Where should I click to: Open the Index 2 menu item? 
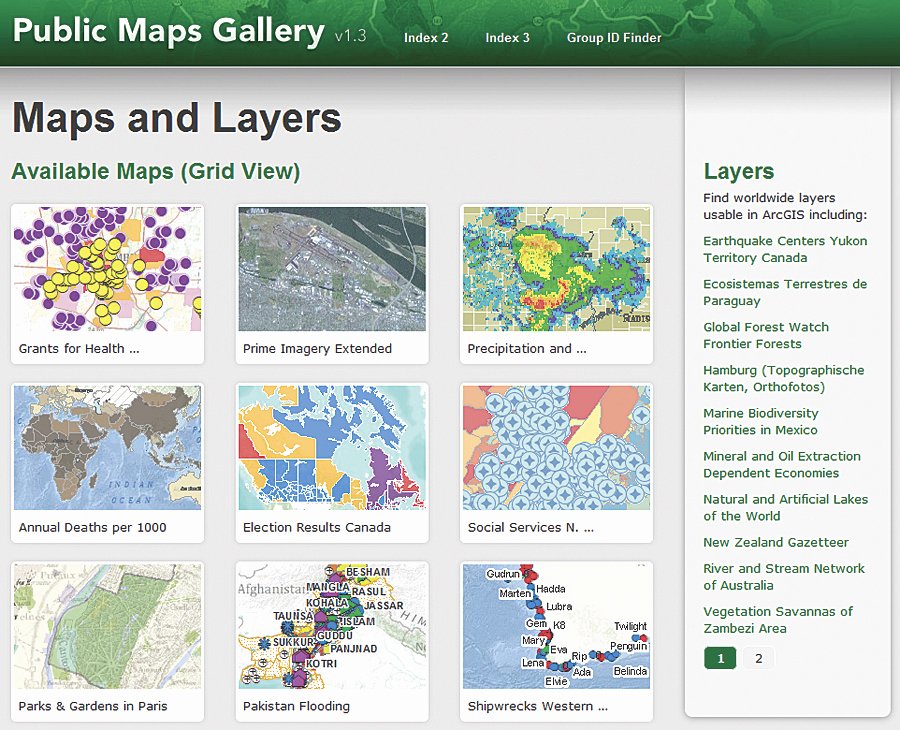[x=426, y=38]
